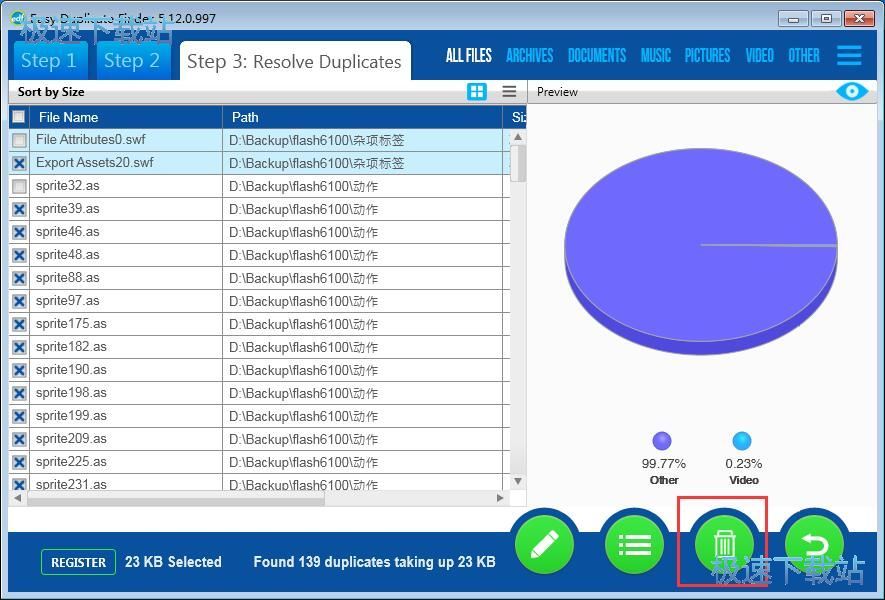
Task: Click 'Found 139 duplicates' status text
Action: click(374, 562)
